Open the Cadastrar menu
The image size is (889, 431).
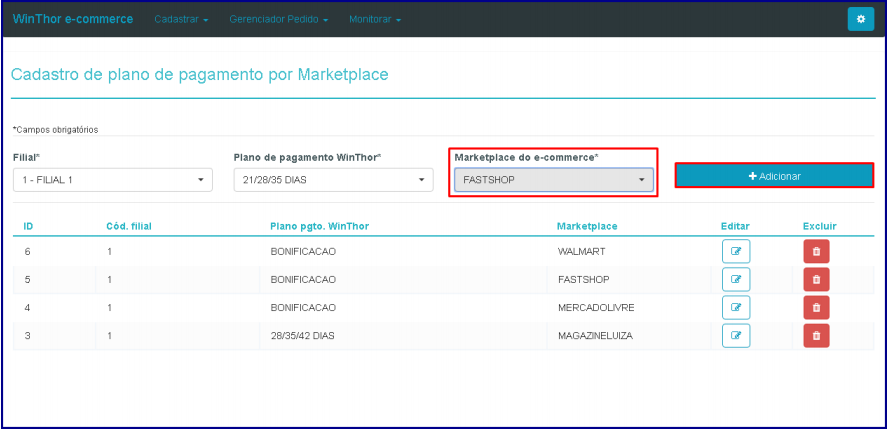click(181, 19)
